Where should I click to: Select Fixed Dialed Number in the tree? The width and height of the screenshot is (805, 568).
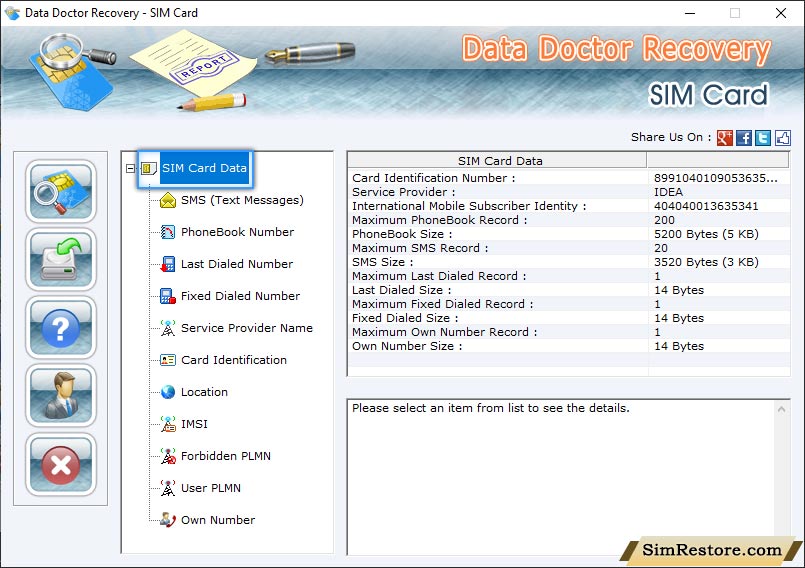pyautogui.click(x=240, y=296)
